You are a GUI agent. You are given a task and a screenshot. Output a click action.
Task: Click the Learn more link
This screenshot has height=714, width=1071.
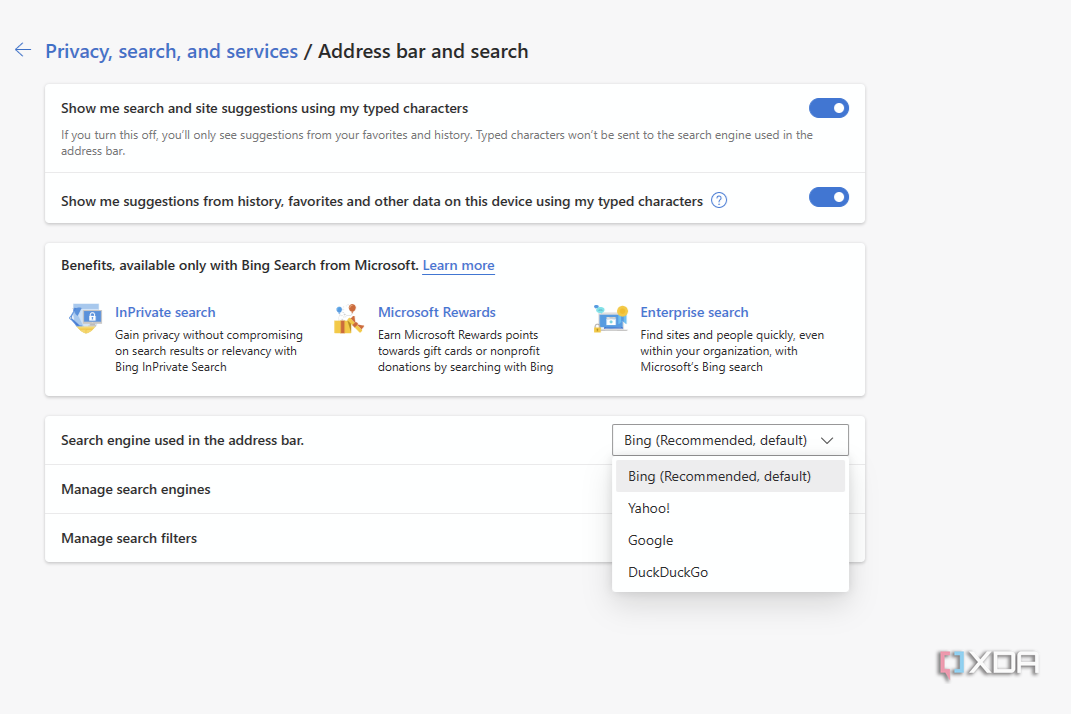click(458, 265)
